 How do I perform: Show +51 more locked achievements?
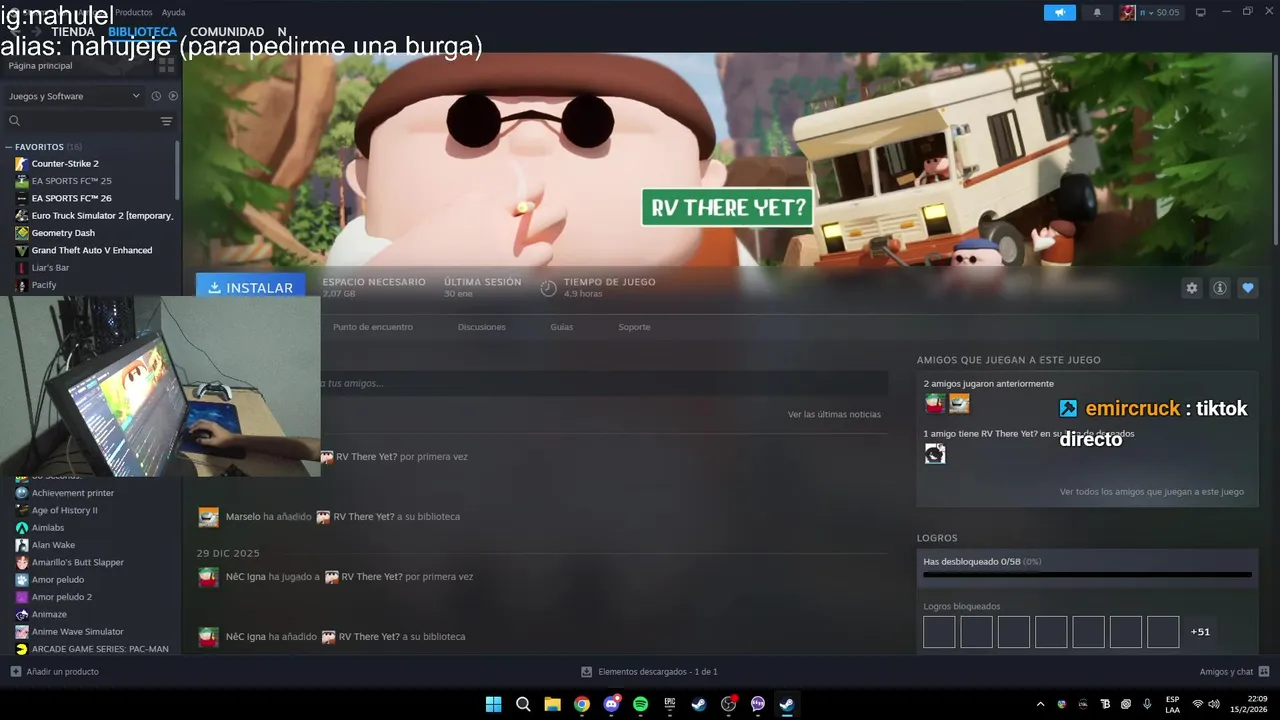pos(1200,632)
